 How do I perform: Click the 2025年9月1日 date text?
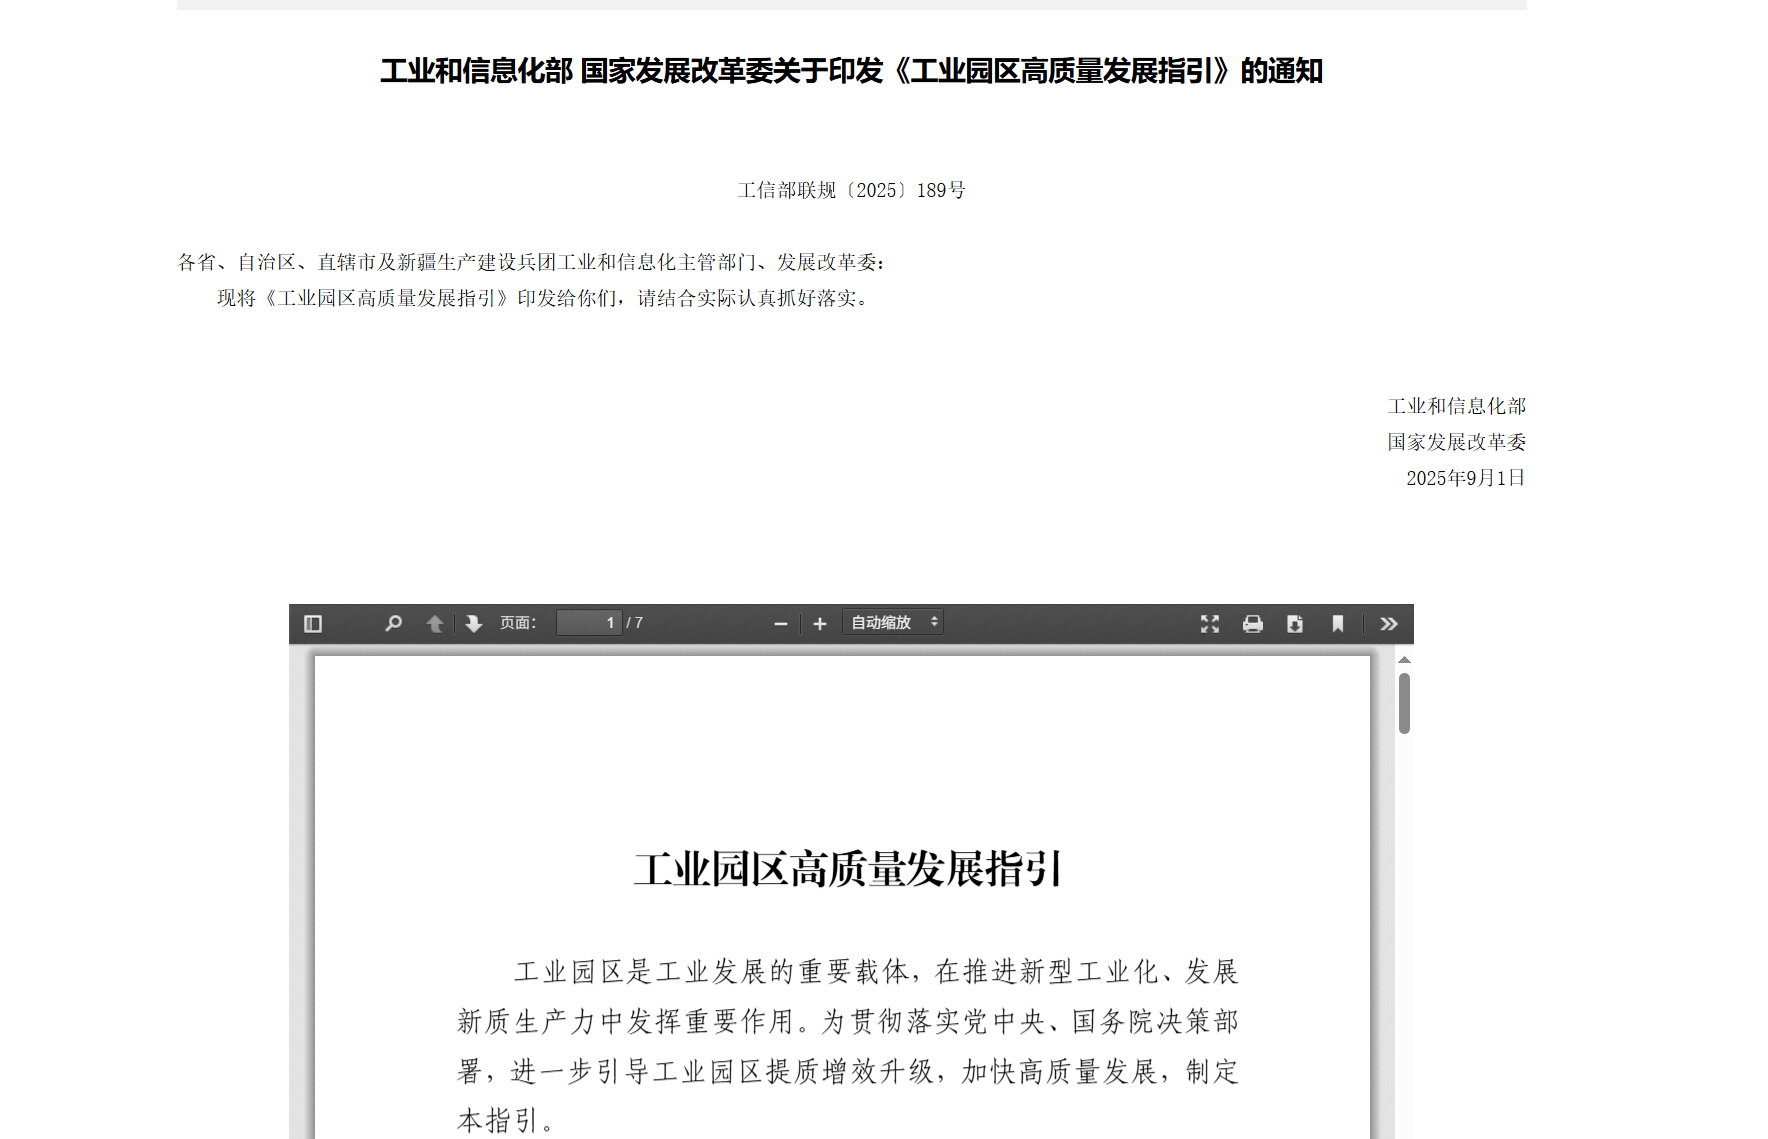[1465, 478]
